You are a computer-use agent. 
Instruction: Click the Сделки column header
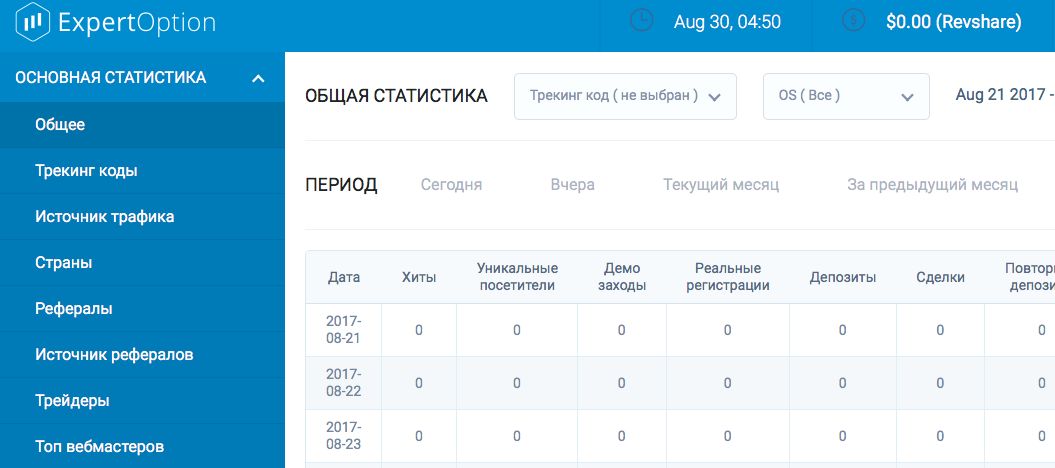[940, 277]
